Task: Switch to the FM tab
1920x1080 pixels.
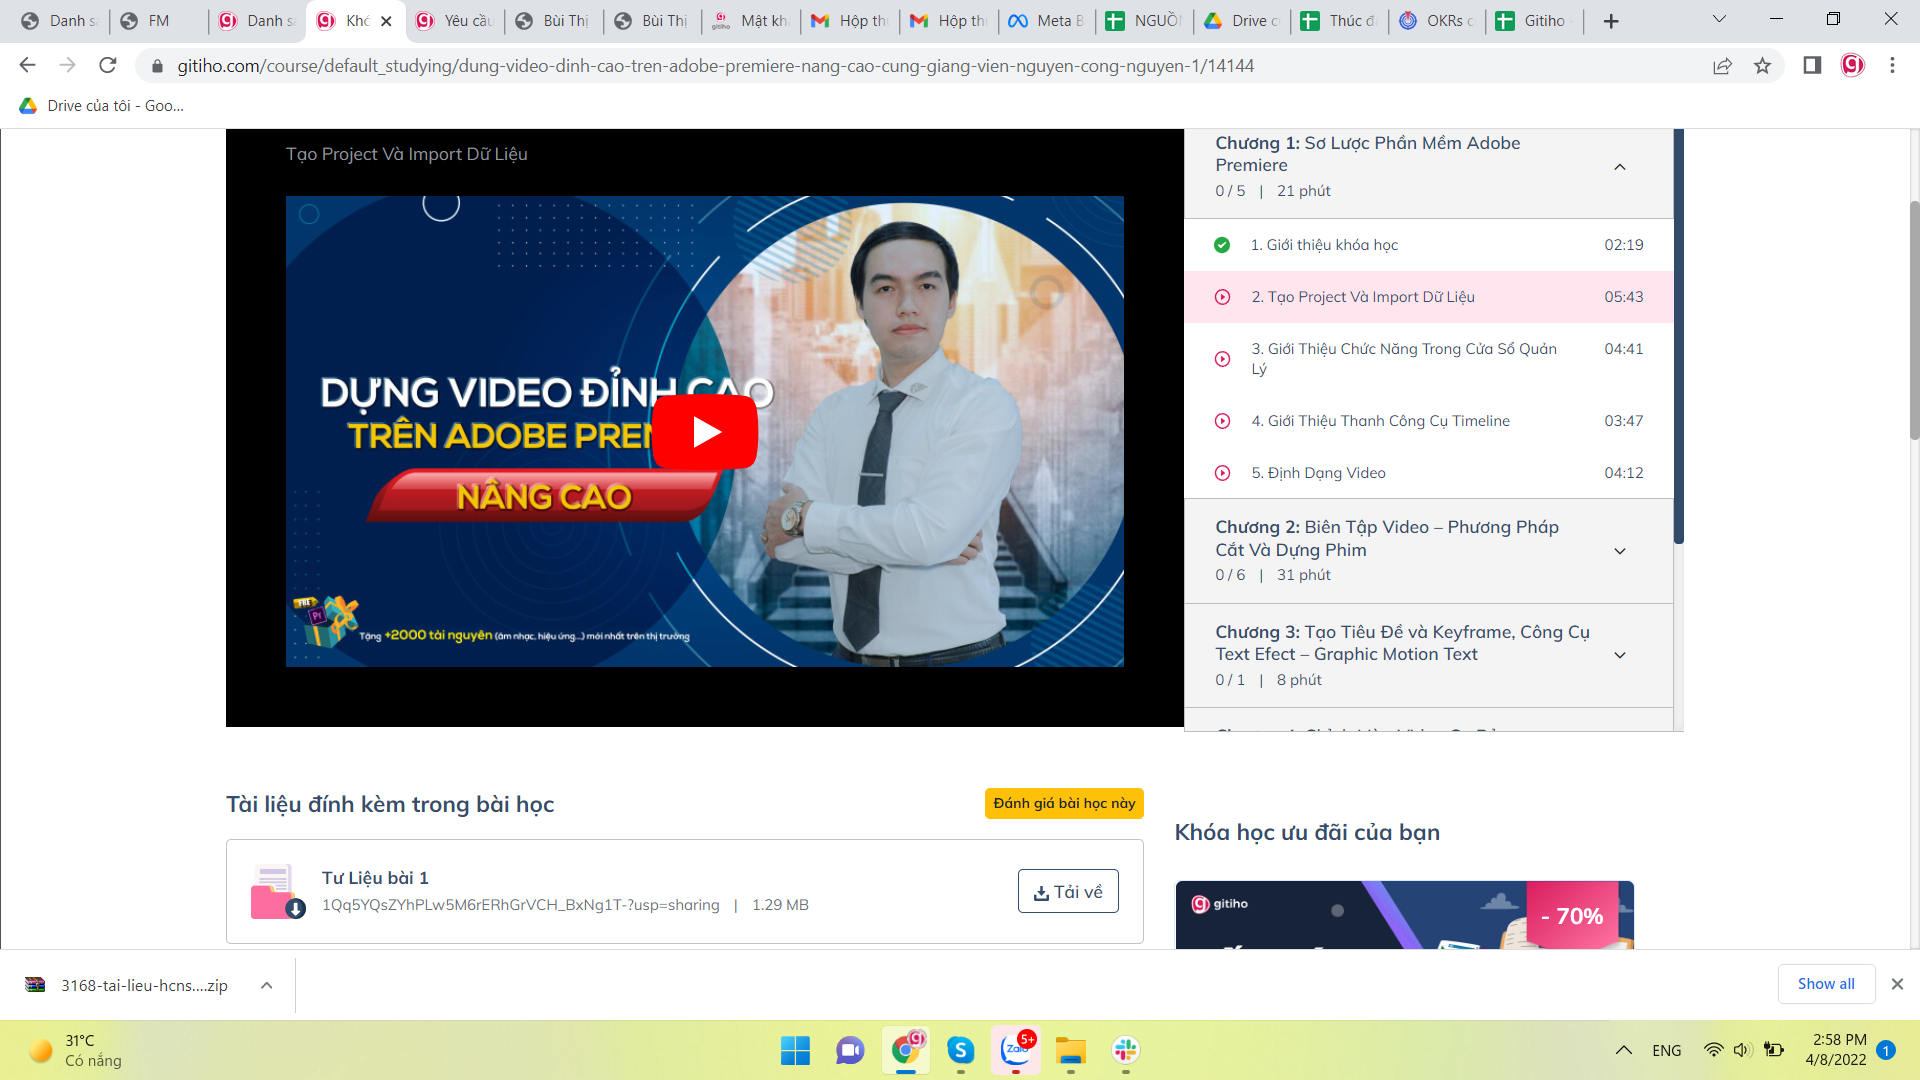Action: click(159, 21)
